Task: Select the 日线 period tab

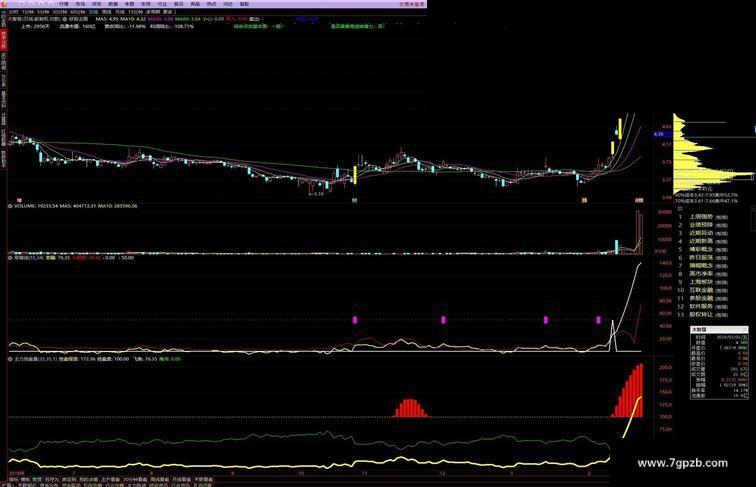Action: pos(93,12)
